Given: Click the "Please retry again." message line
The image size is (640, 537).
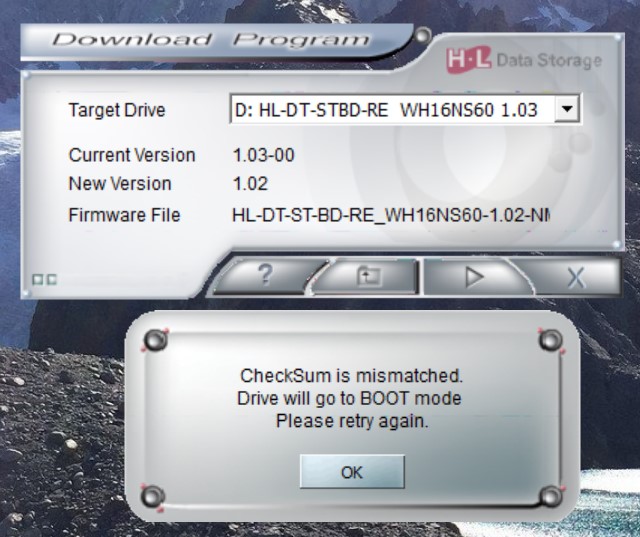Looking at the screenshot, I should point(352,421).
